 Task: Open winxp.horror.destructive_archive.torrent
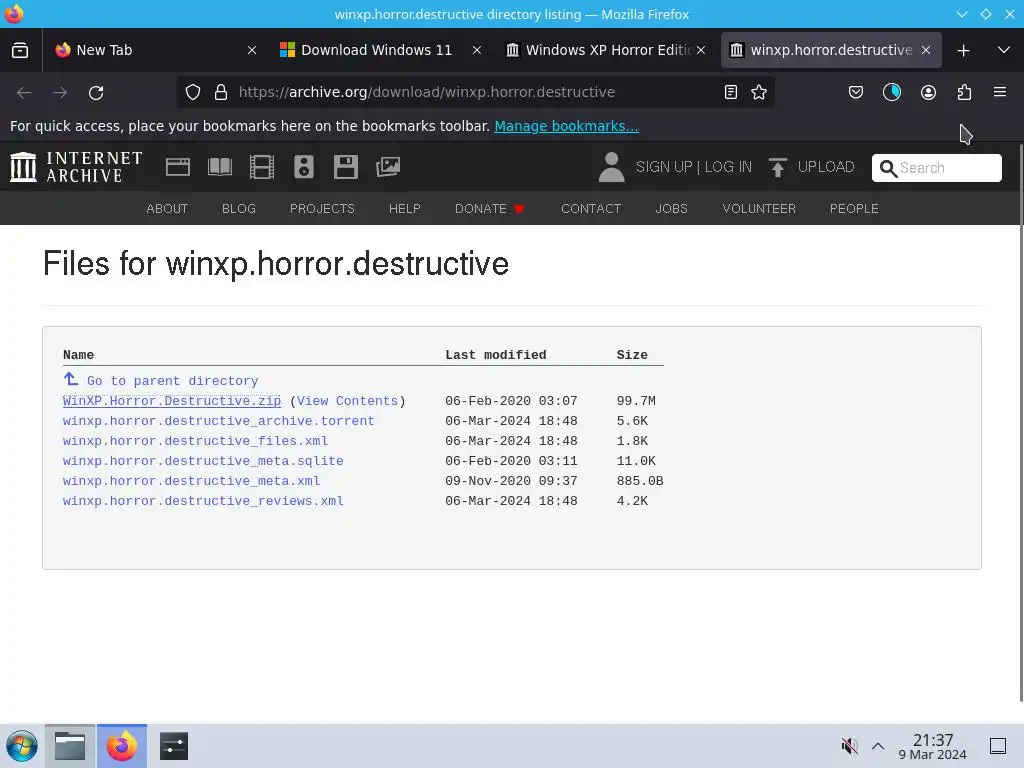coord(218,421)
